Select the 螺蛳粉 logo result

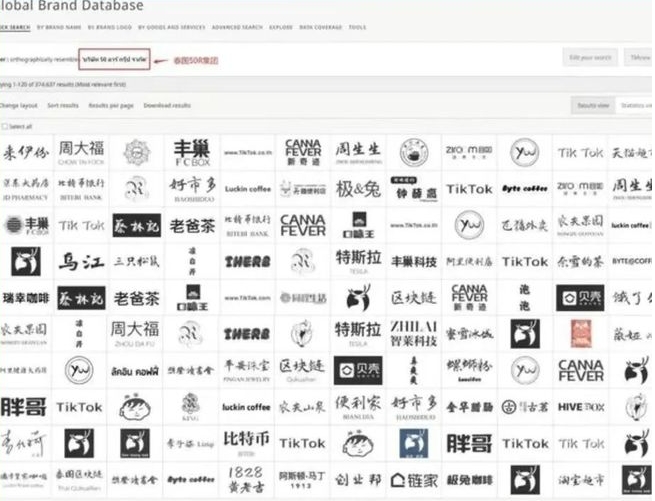[x=470, y=370]
